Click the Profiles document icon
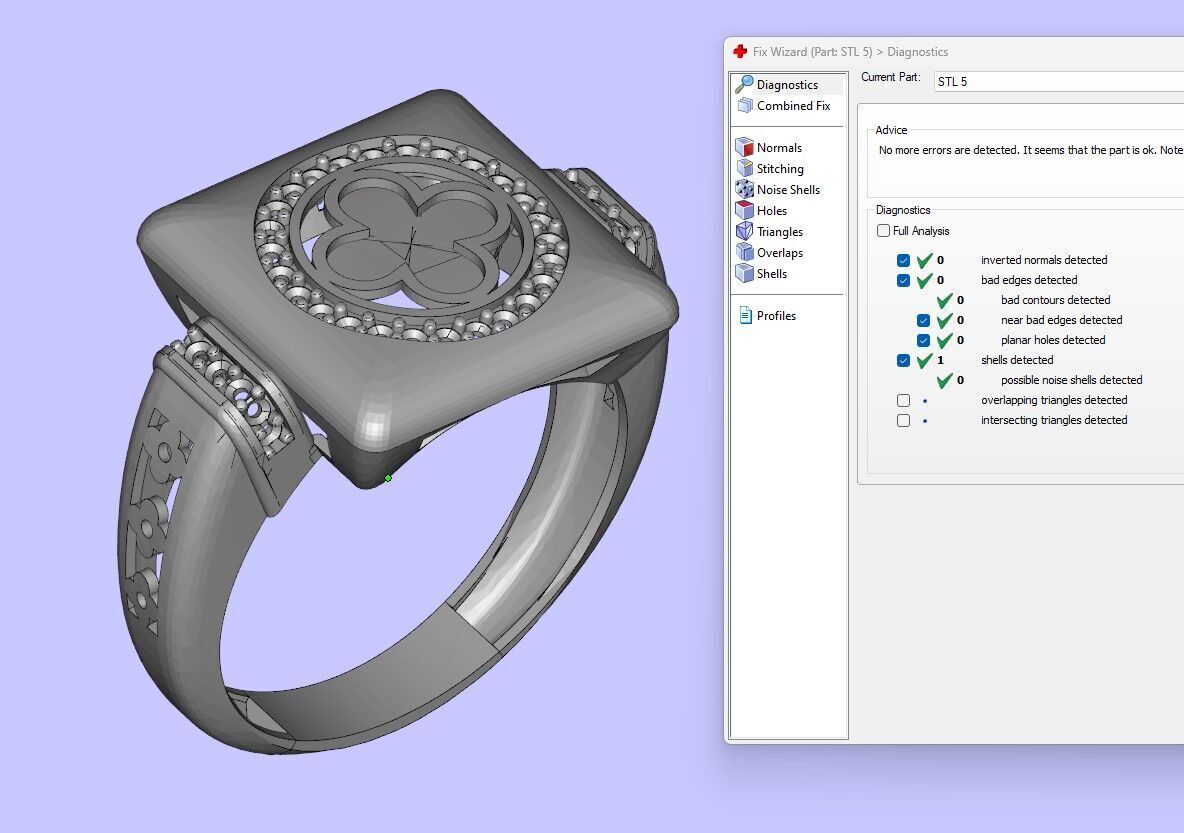 click(745, 316)
